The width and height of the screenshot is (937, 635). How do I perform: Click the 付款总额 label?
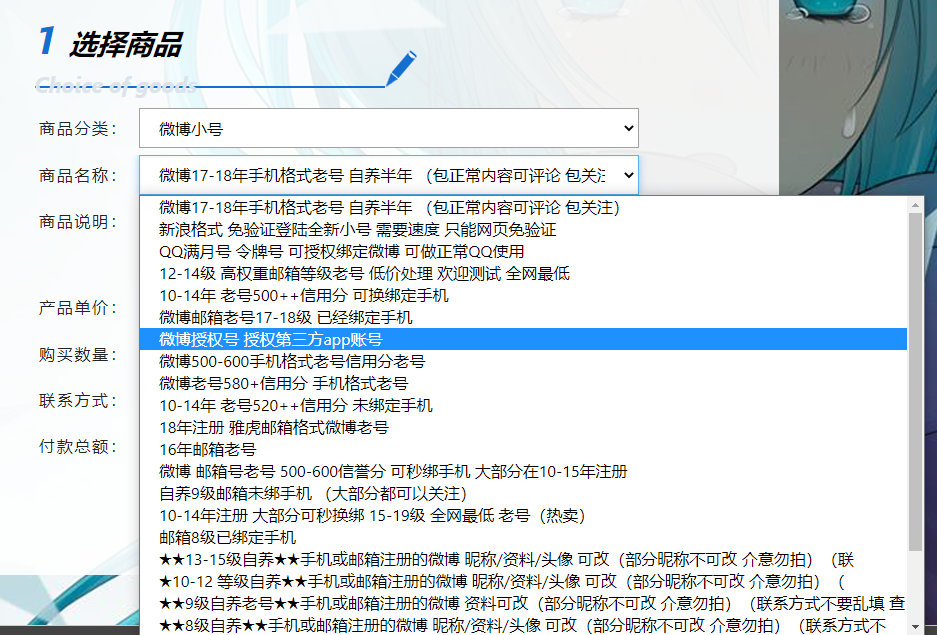click(x=78, y=446)
